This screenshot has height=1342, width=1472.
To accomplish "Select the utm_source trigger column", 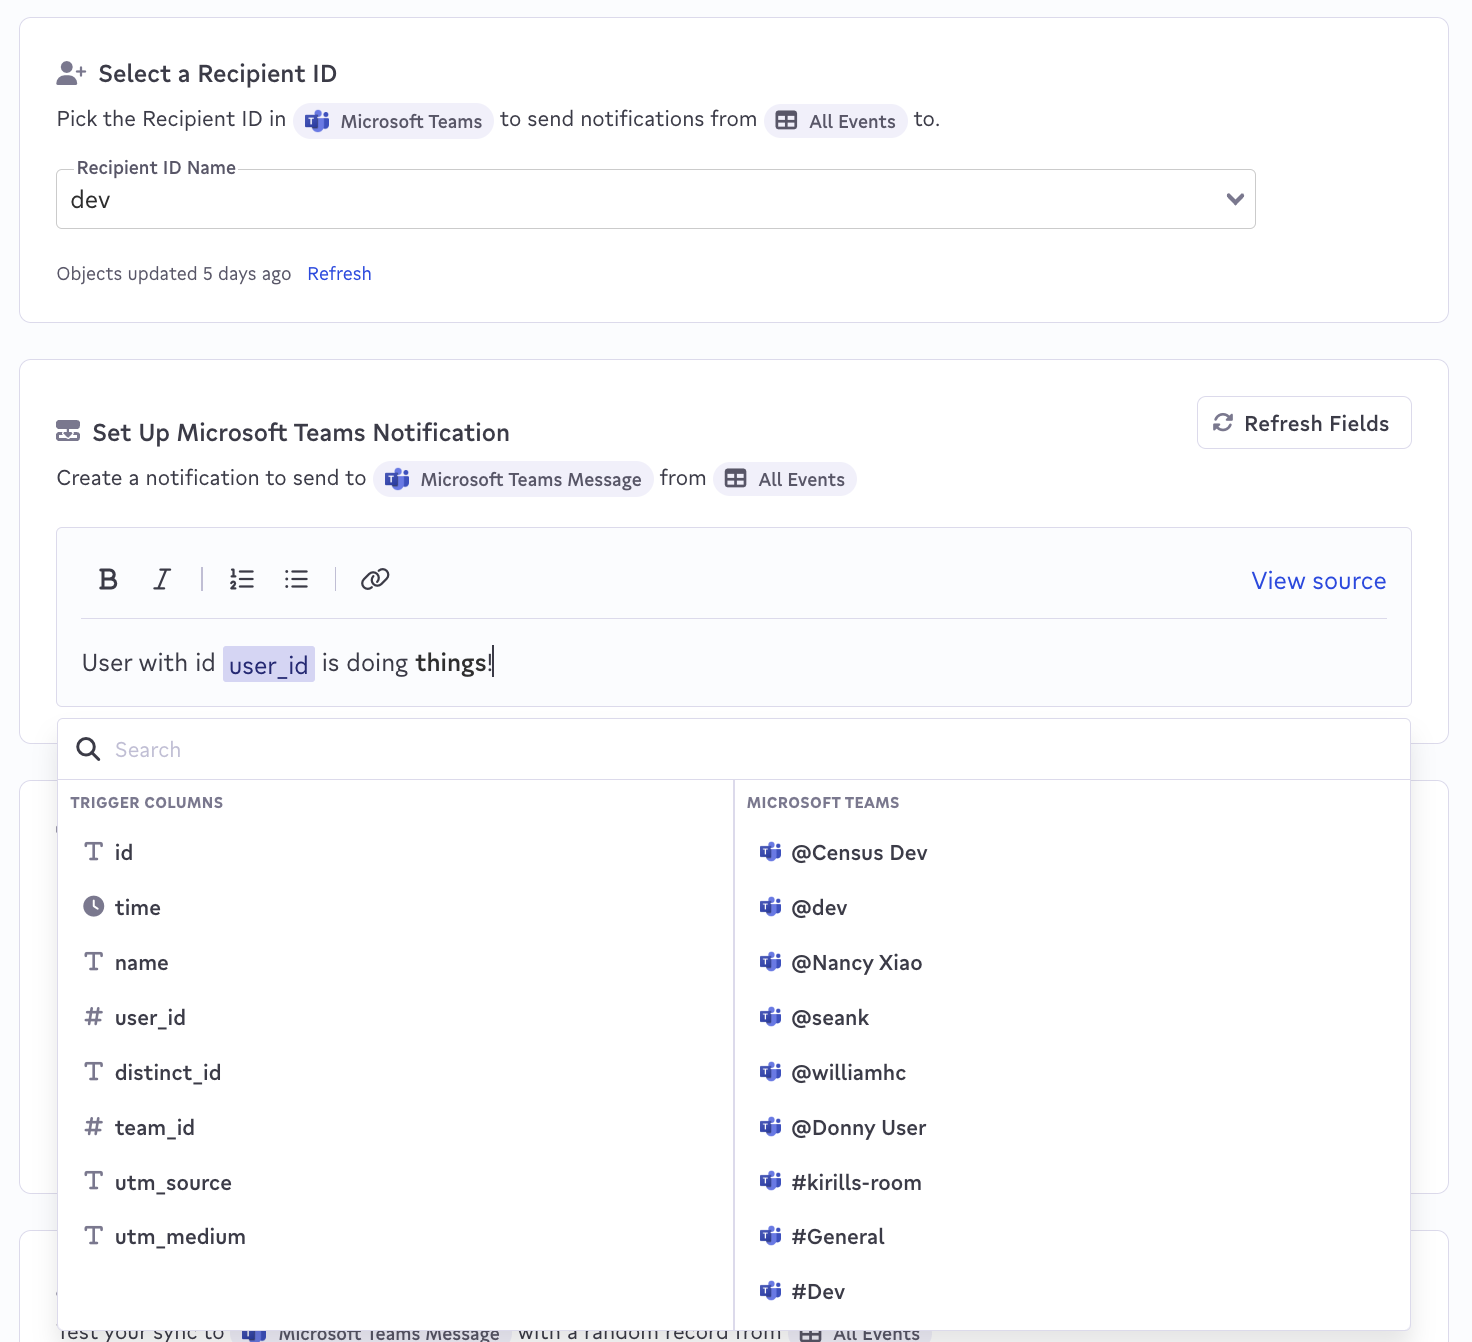I will click(173, 1182).
